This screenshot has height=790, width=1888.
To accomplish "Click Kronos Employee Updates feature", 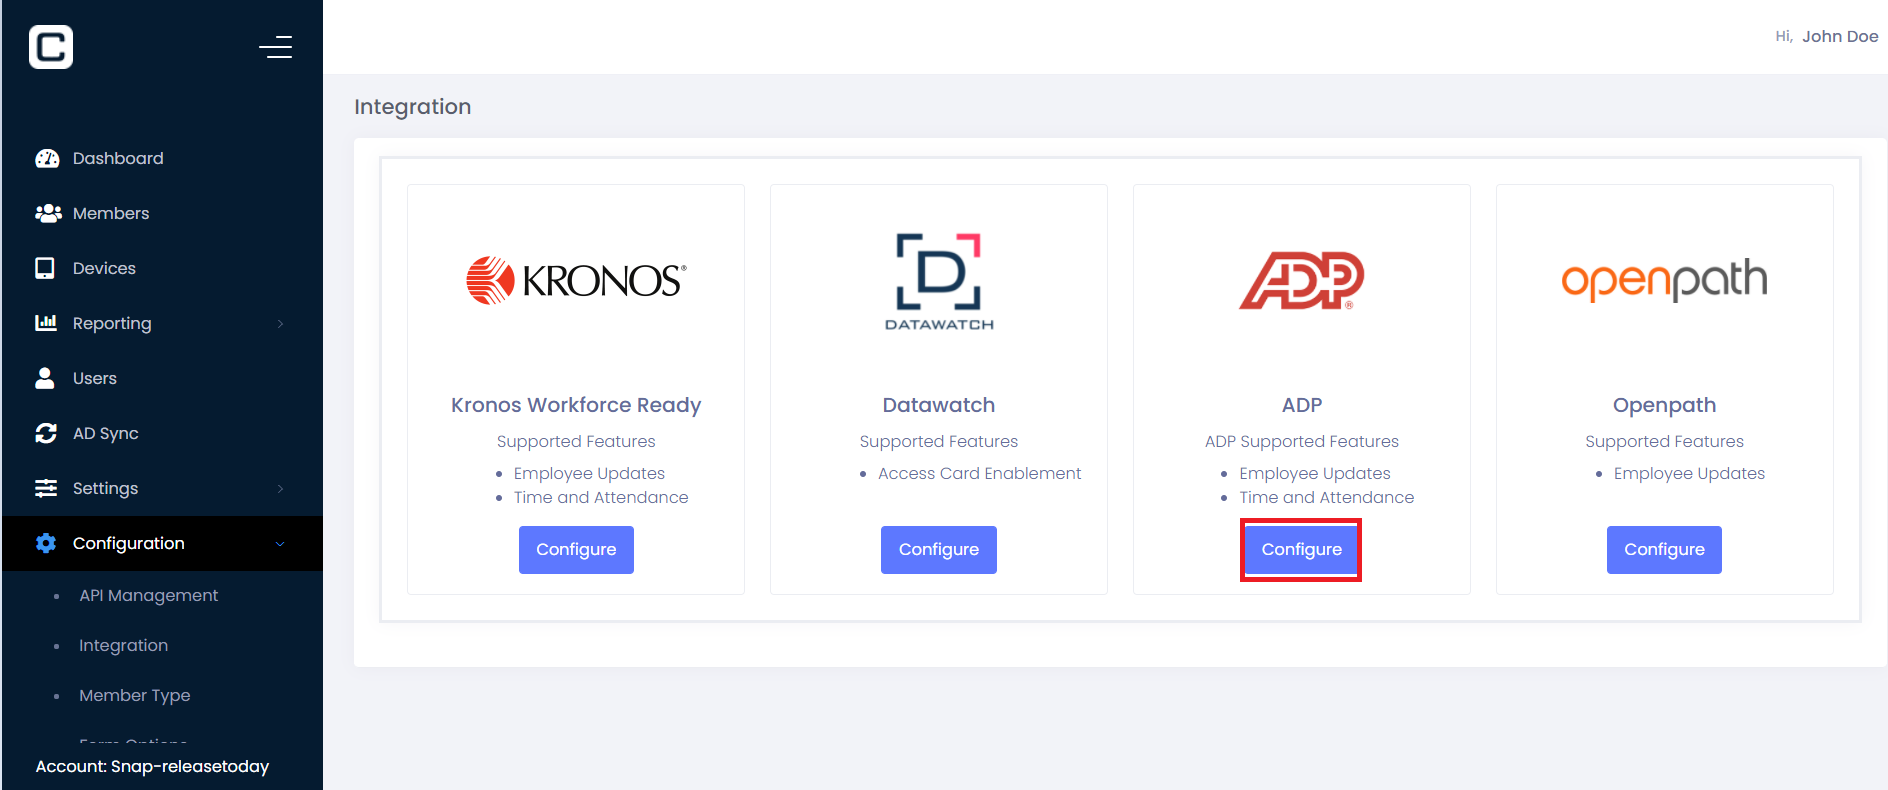I will pos(589,473).
